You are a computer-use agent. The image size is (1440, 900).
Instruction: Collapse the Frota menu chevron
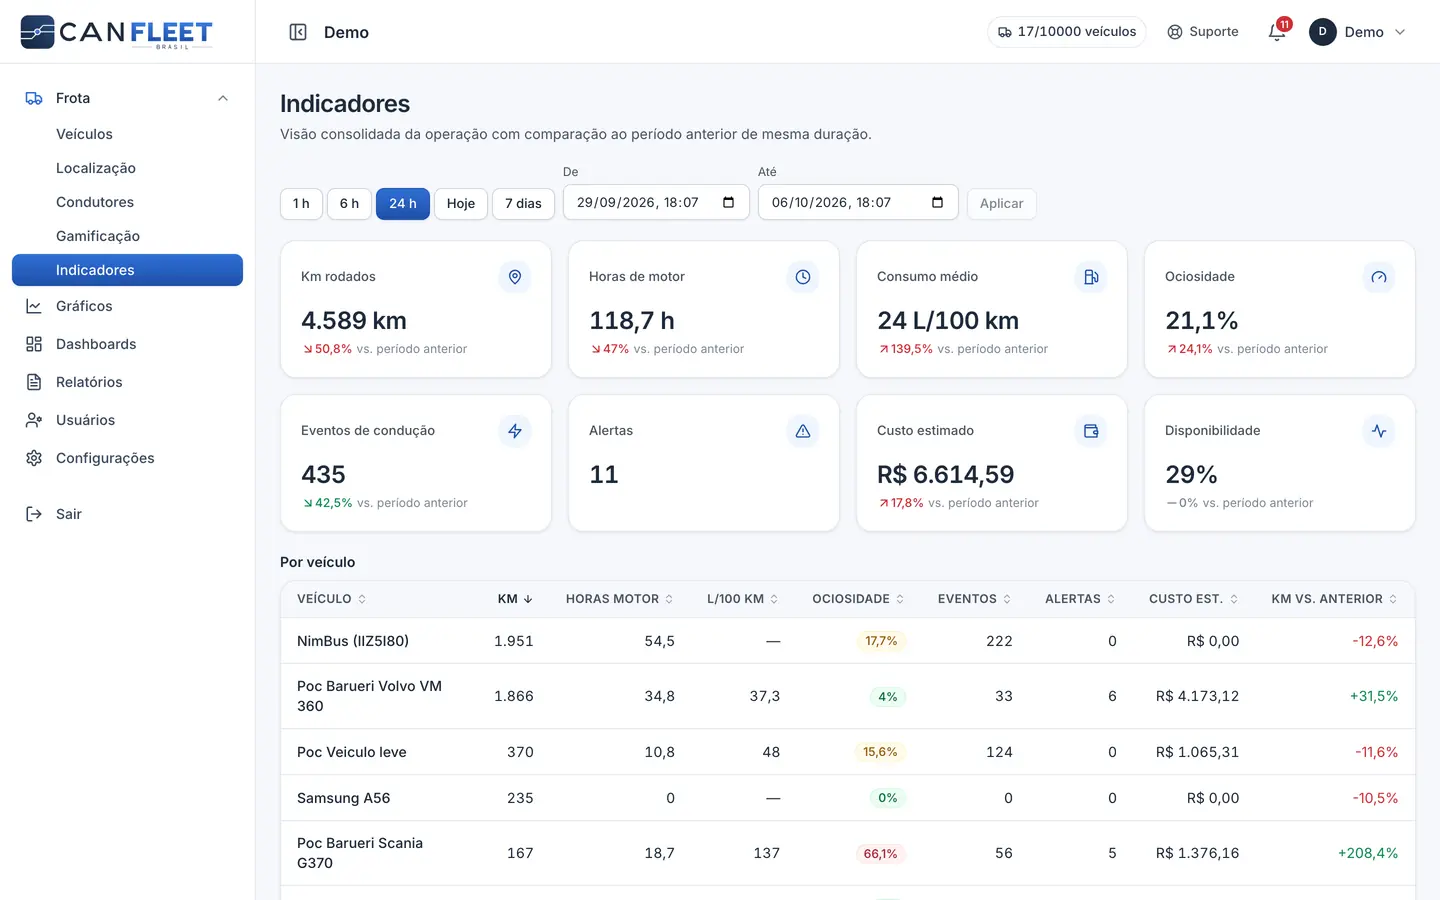point(223,98)
